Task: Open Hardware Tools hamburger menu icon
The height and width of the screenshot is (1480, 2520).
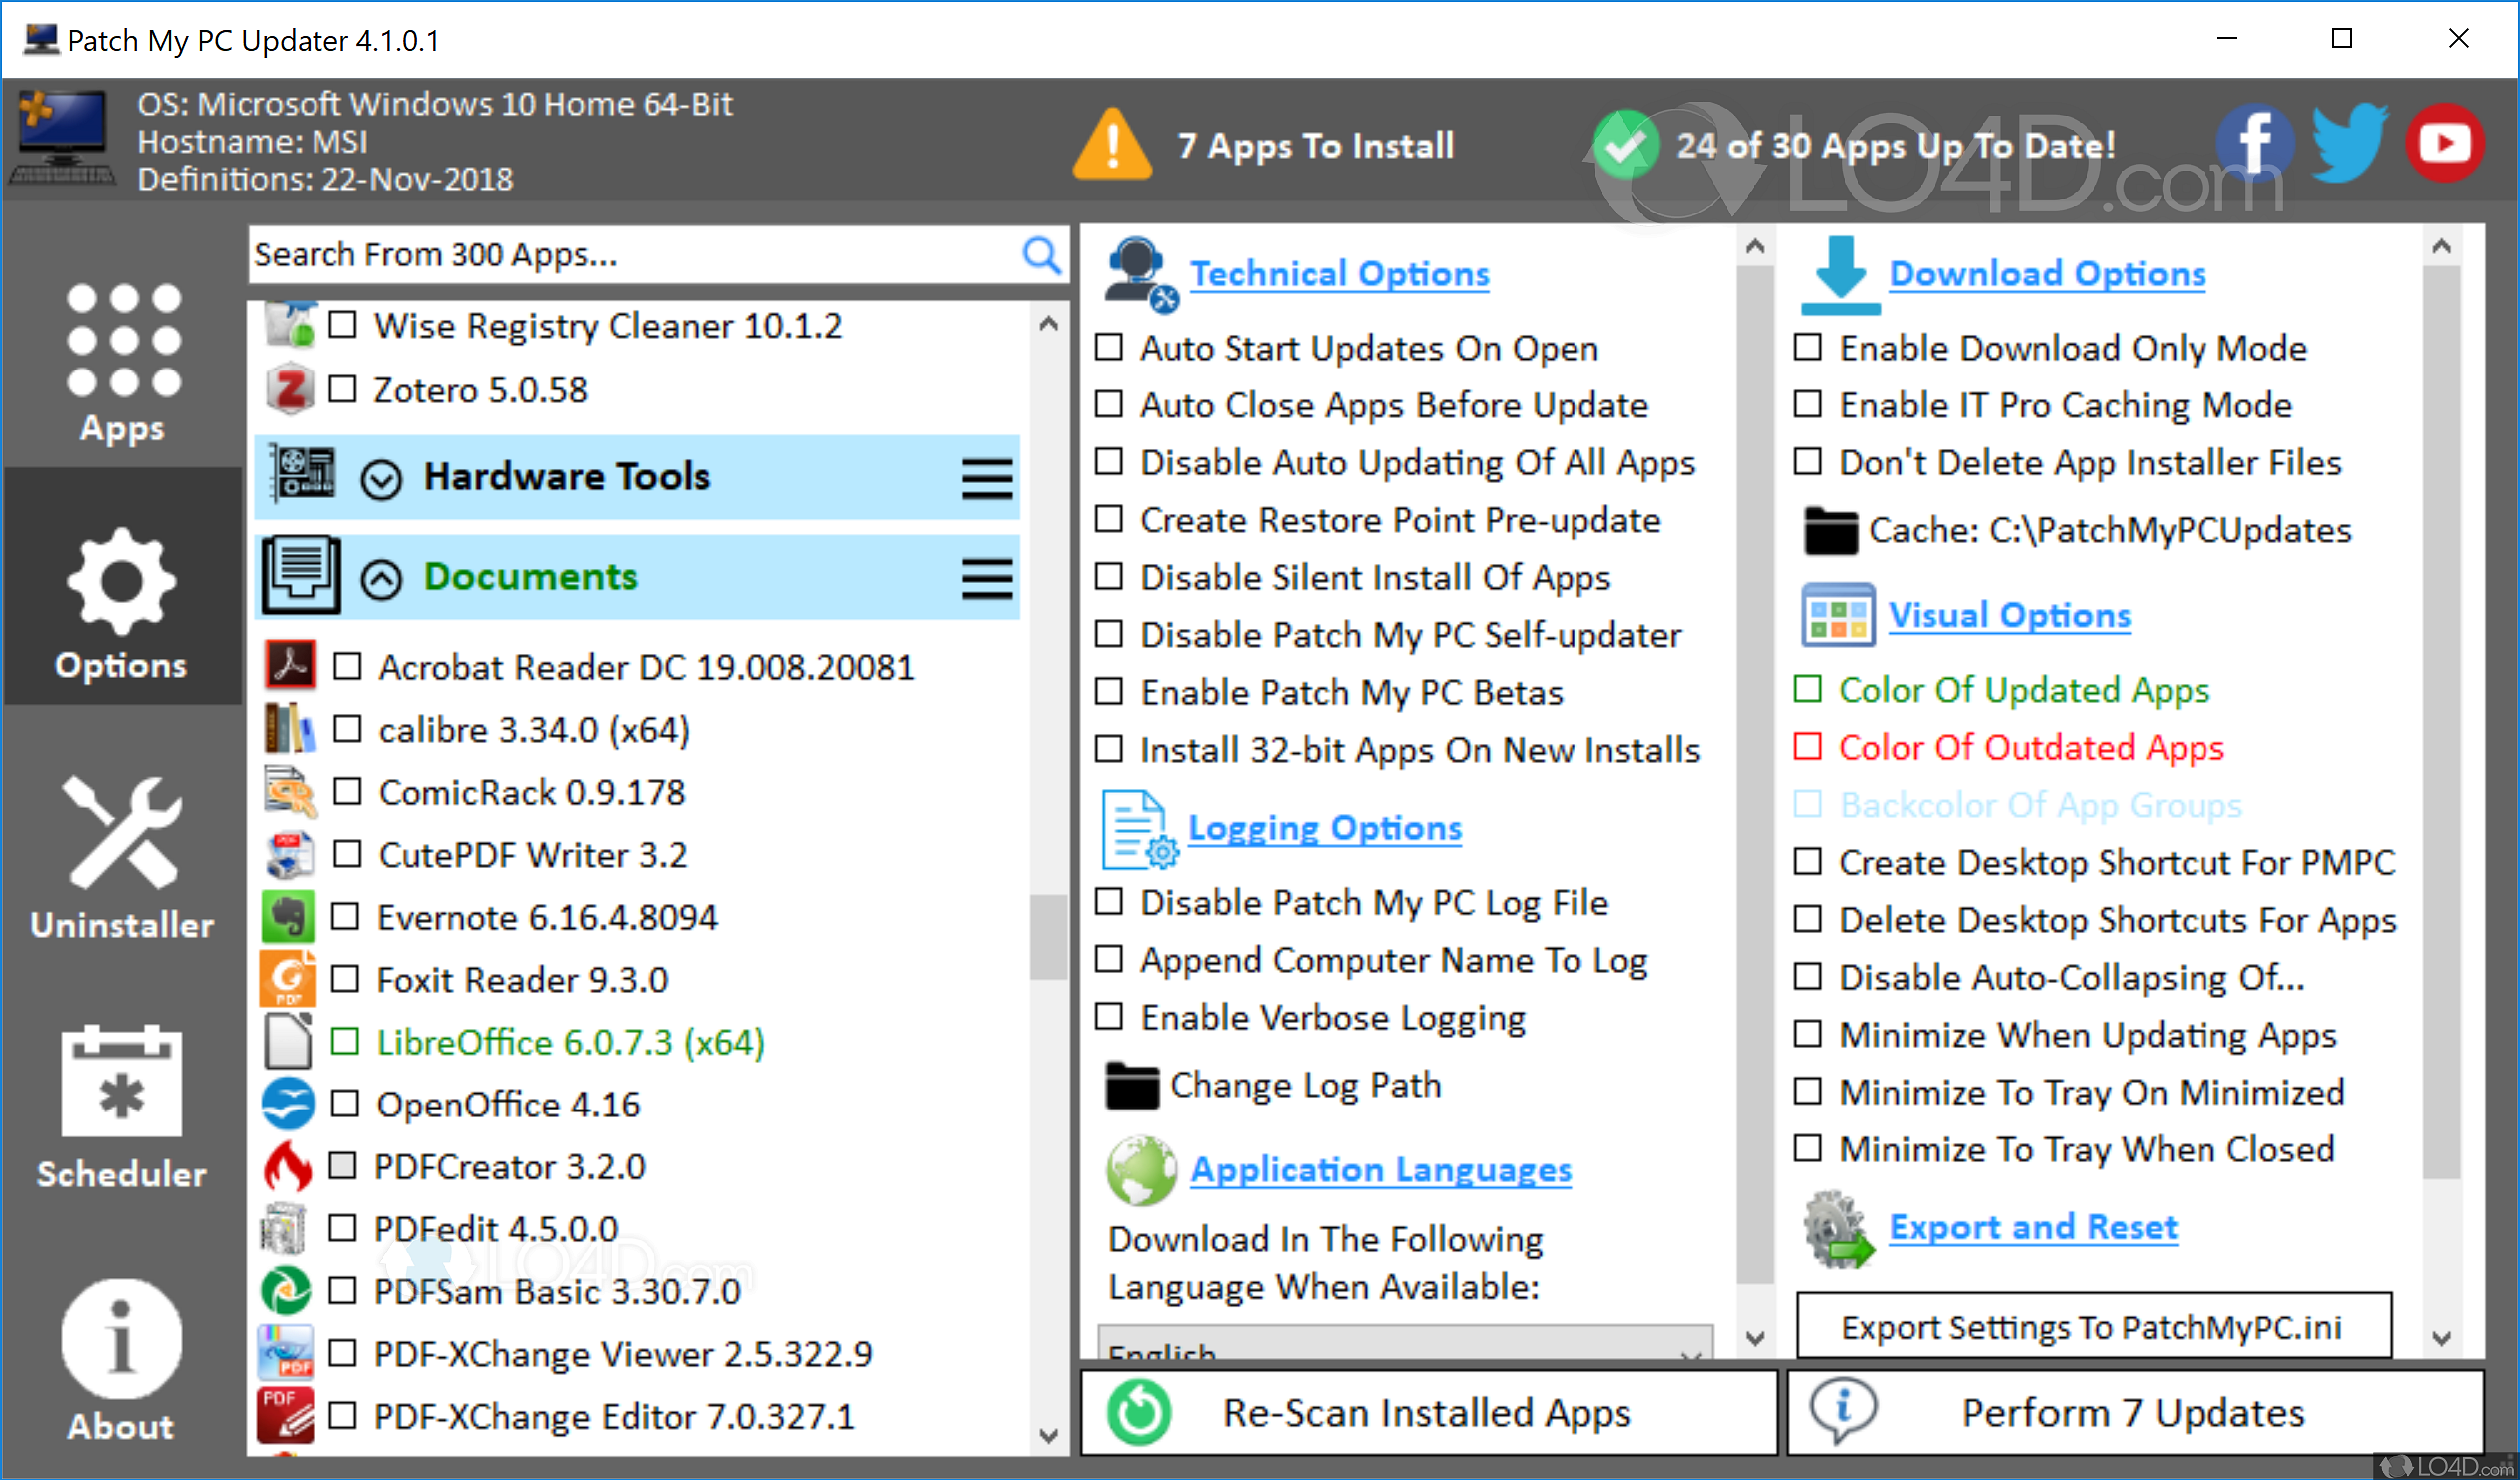Action: coord(986,478)
